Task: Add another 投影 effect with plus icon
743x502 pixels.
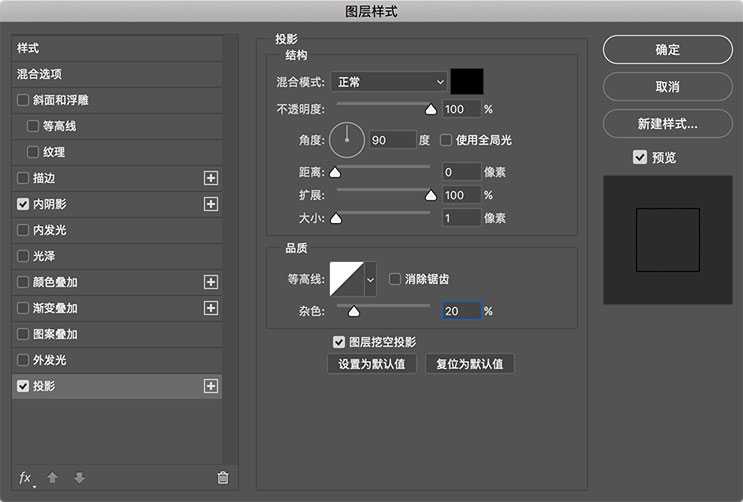Action: pos(211,386)
